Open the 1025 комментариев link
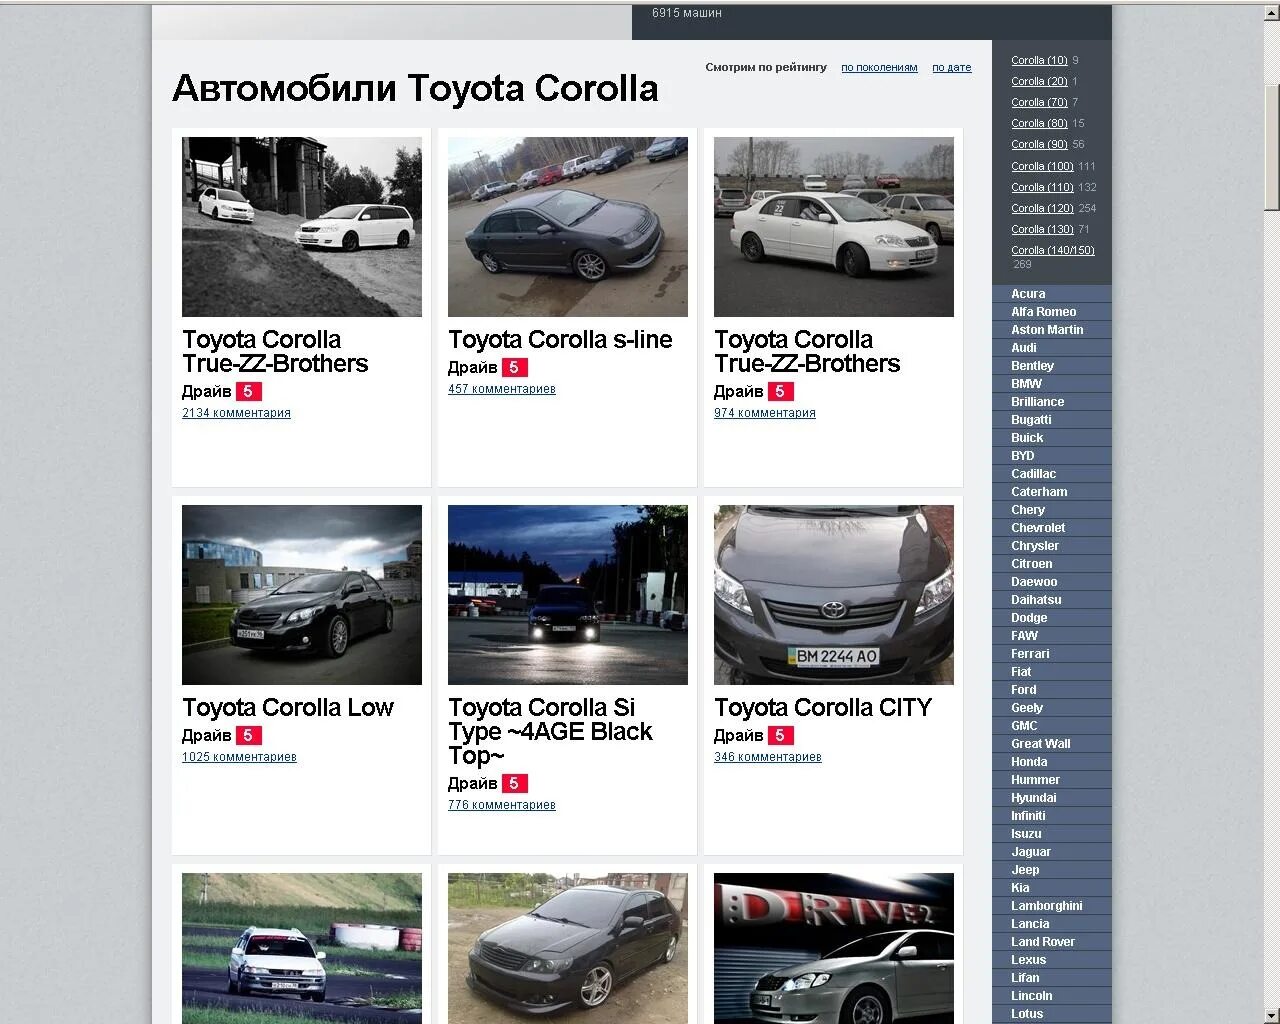Viewport: 1280px width, 1024px height. click(239, 757)
